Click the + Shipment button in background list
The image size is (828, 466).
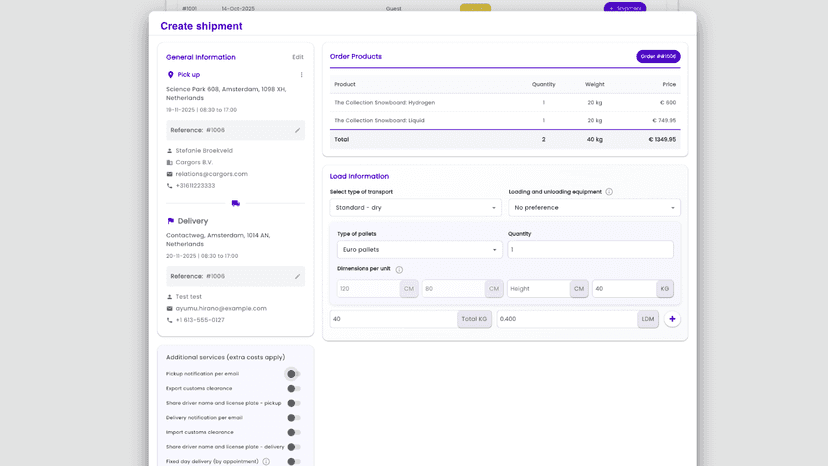click(625, 8)
